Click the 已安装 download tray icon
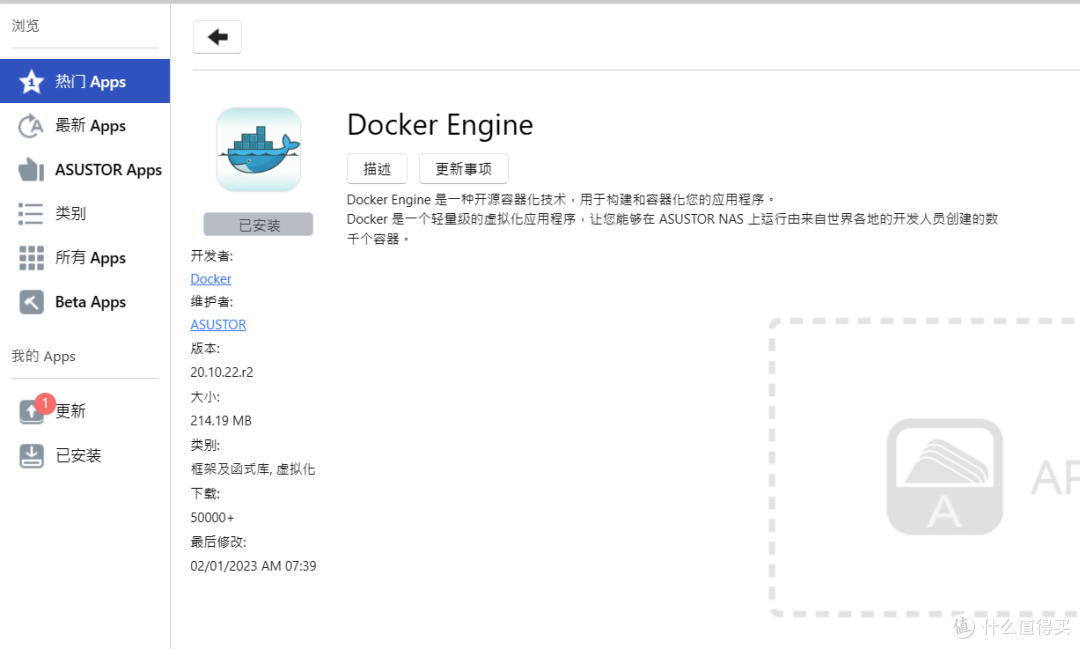This screenshot has height=649, width=1080. tap(31, 455)
